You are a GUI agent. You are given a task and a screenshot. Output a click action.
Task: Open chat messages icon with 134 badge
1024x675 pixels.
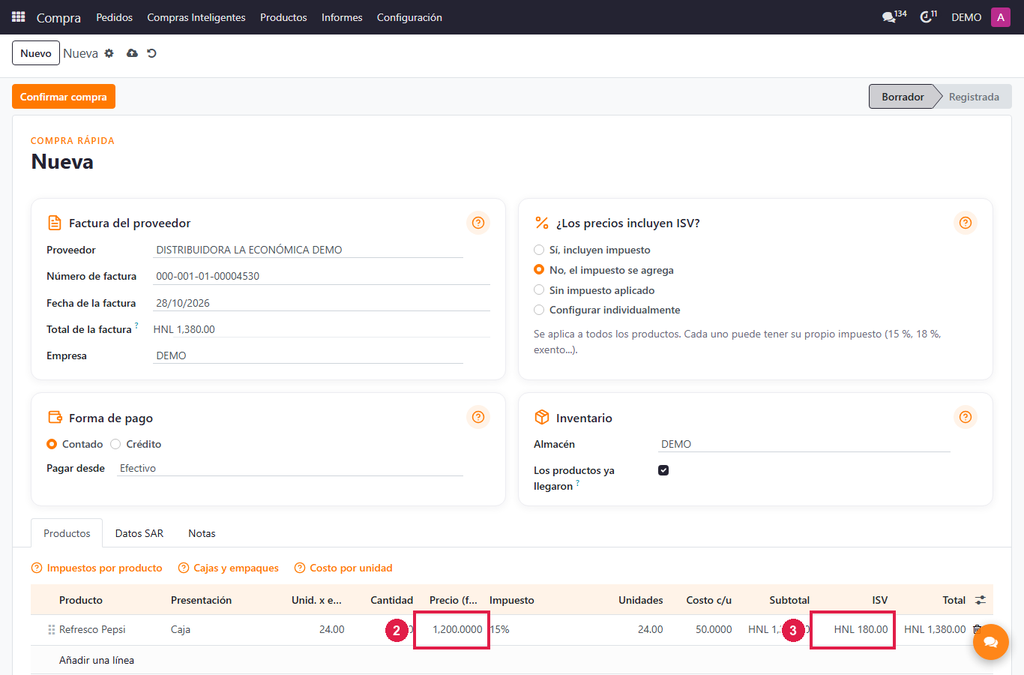pyautogui.click(x=893, y=17)
